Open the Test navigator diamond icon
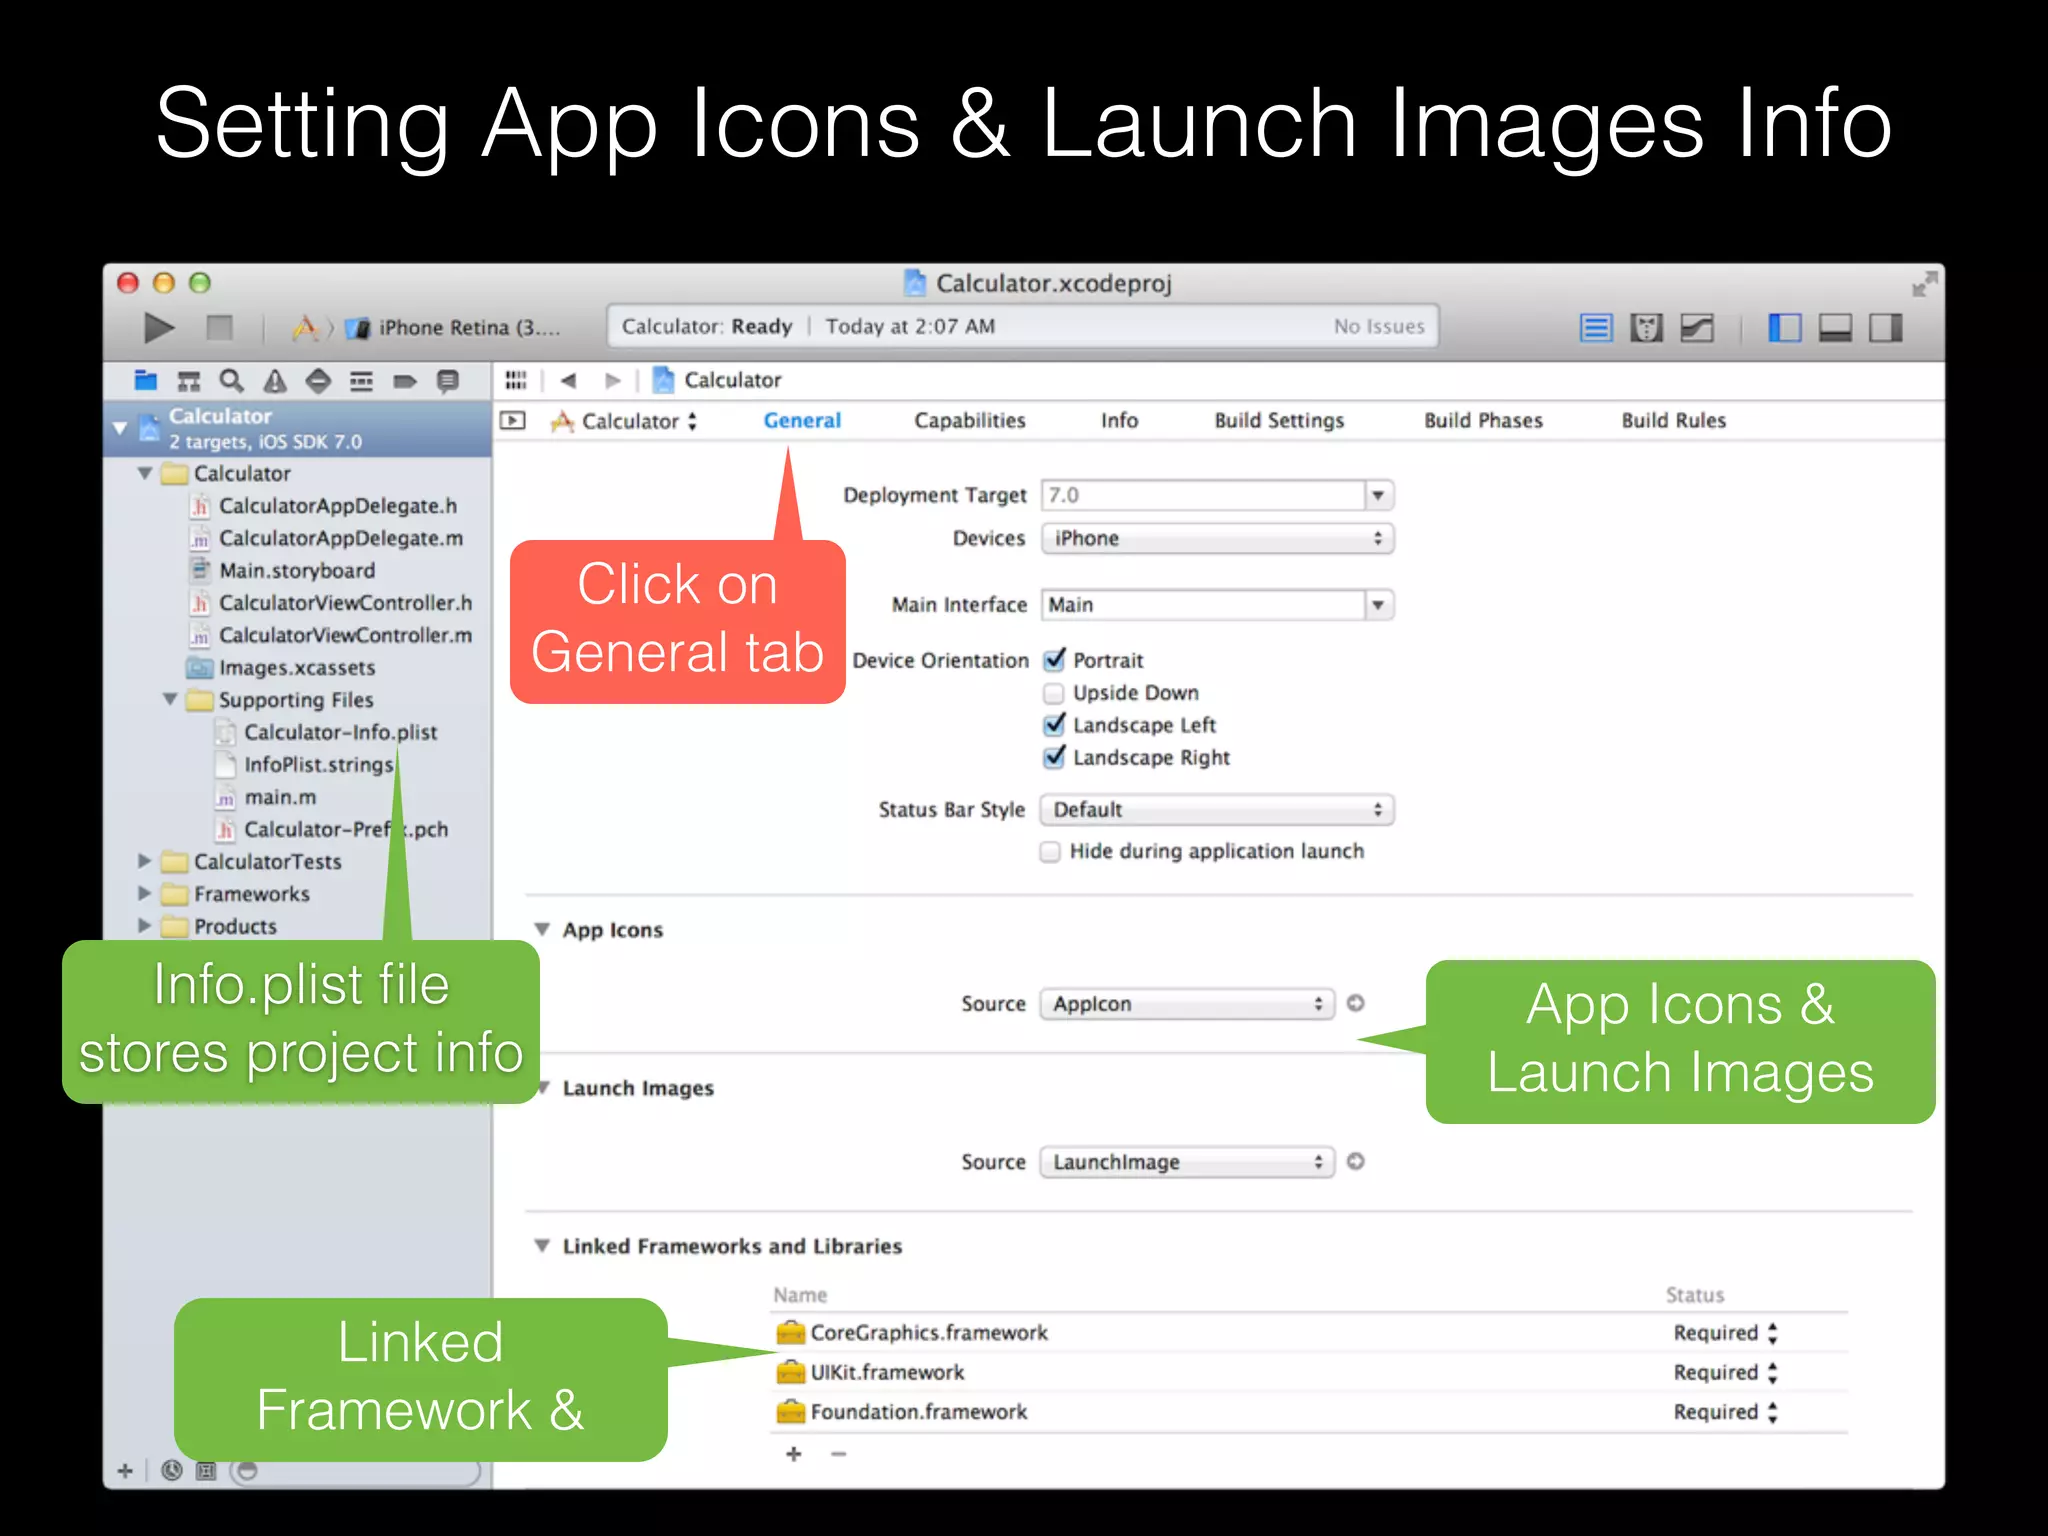The image size is (2048, 1536). (318, 381)
